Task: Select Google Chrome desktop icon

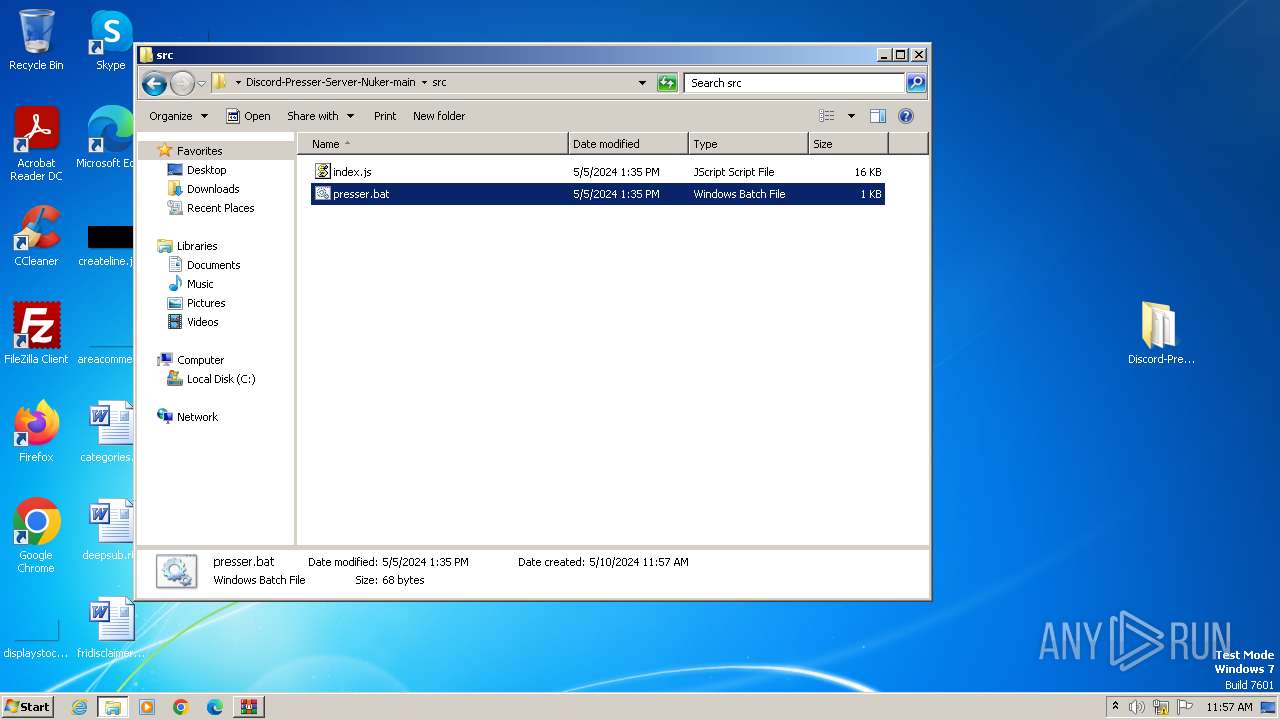Action: point(36,536)
